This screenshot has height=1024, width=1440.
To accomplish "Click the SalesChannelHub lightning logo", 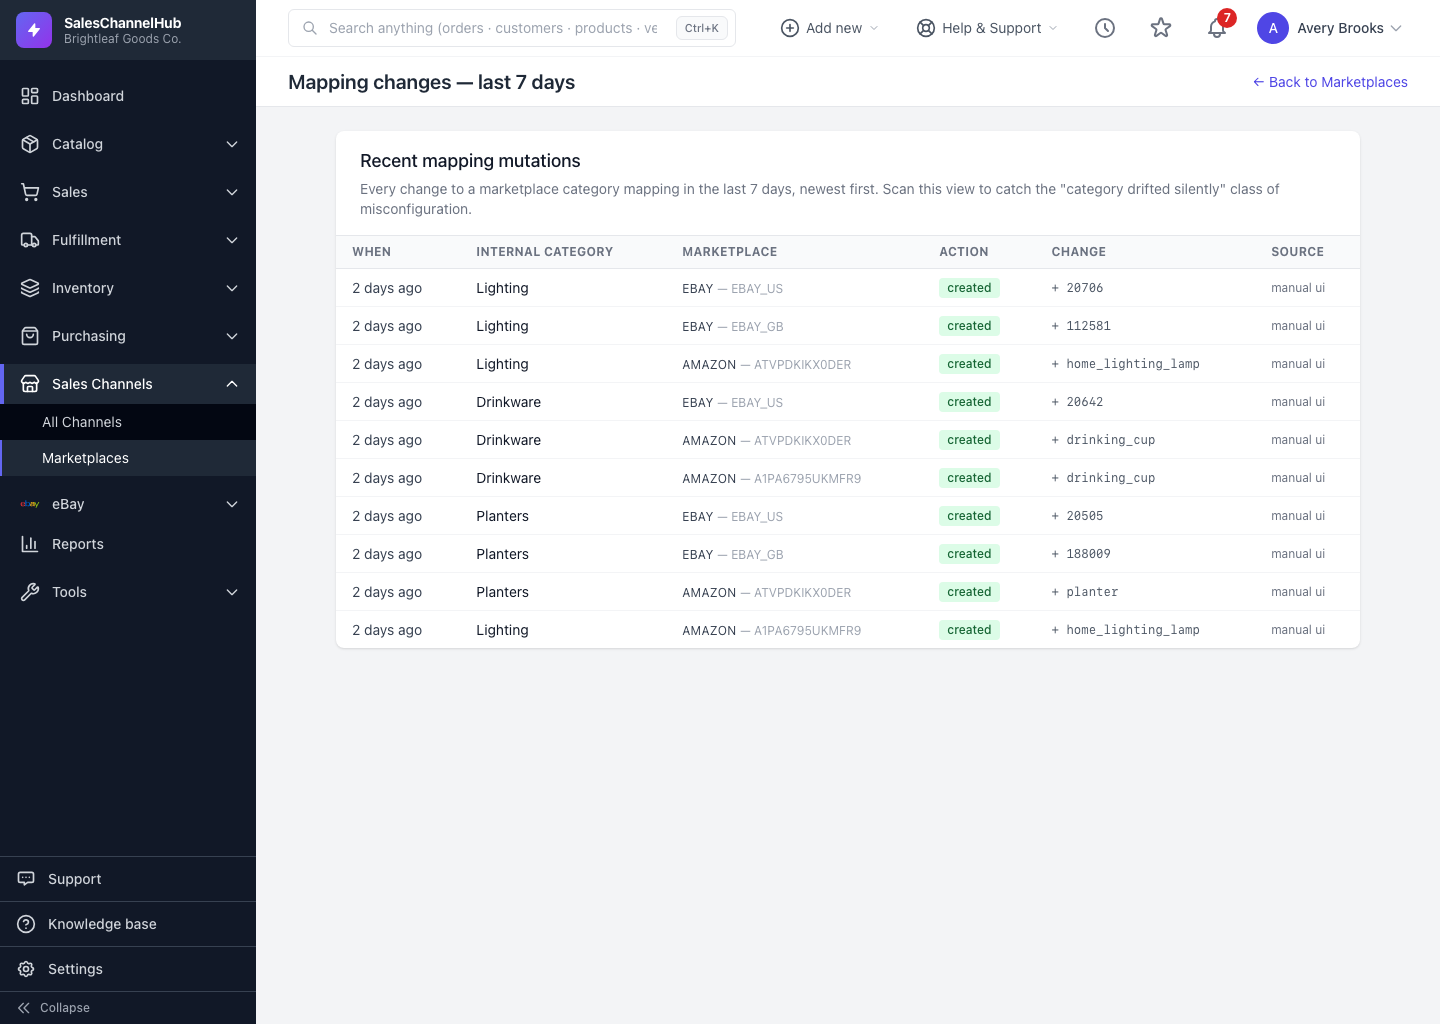I will (x=34, y=30).
